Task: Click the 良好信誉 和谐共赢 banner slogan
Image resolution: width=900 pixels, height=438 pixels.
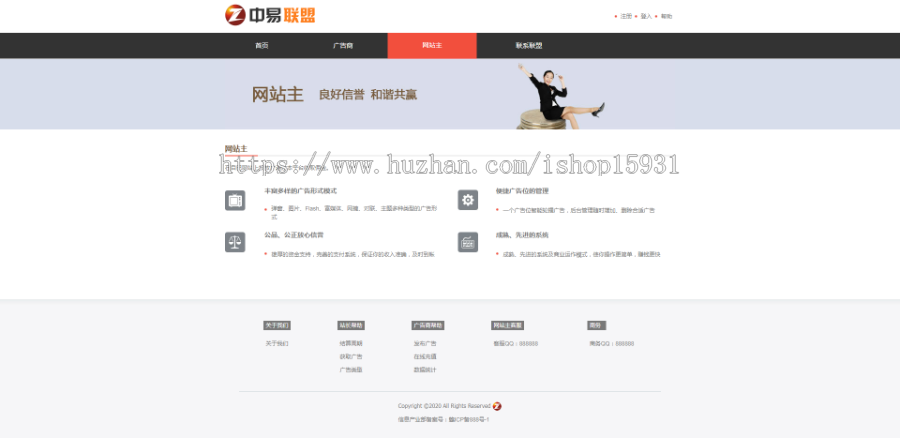Action: 368,95
